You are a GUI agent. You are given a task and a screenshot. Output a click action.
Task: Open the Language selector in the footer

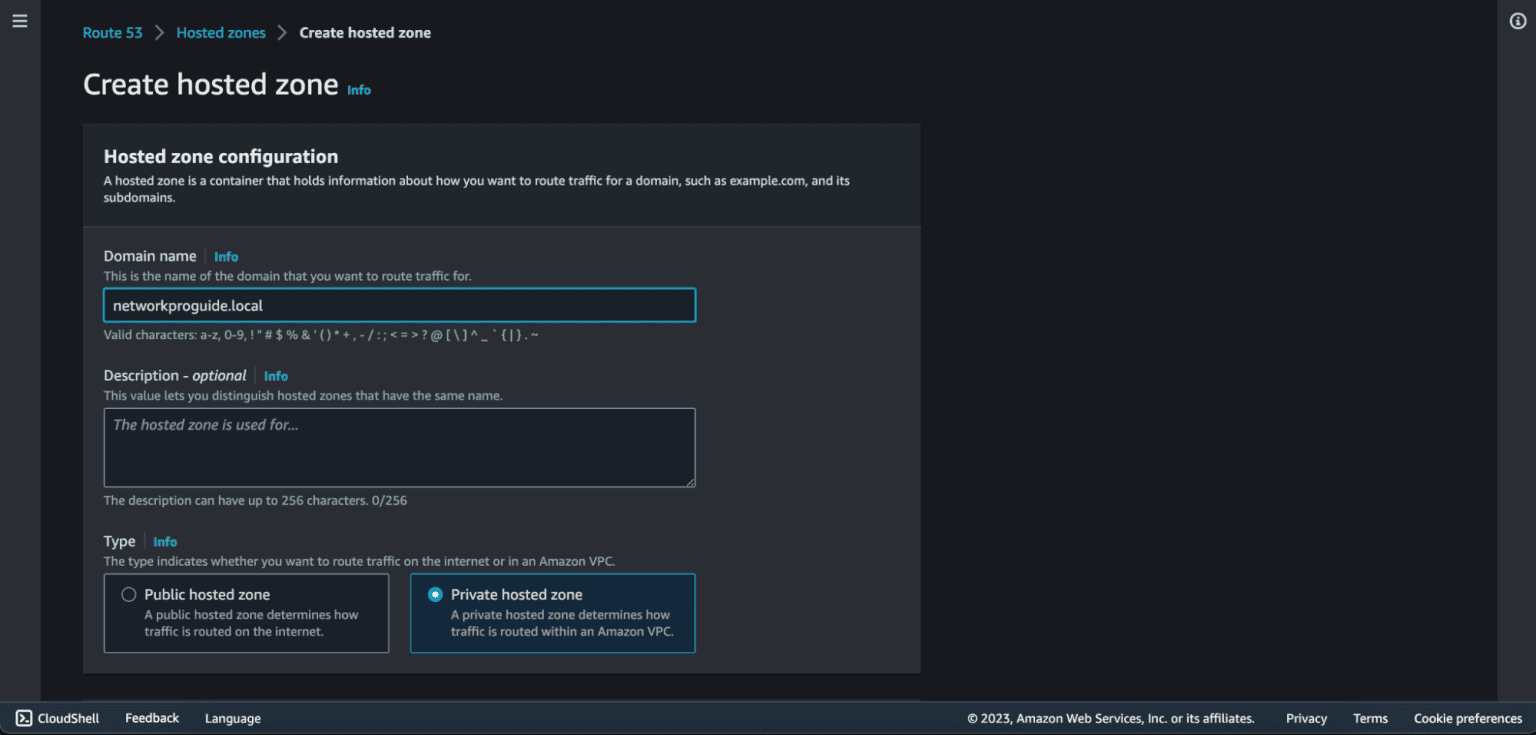[x=233, y=718]
